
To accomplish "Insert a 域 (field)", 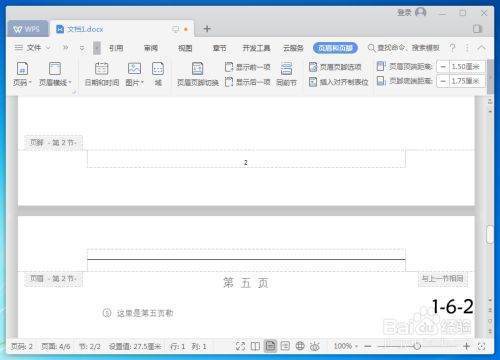I will tap(158, 74).
